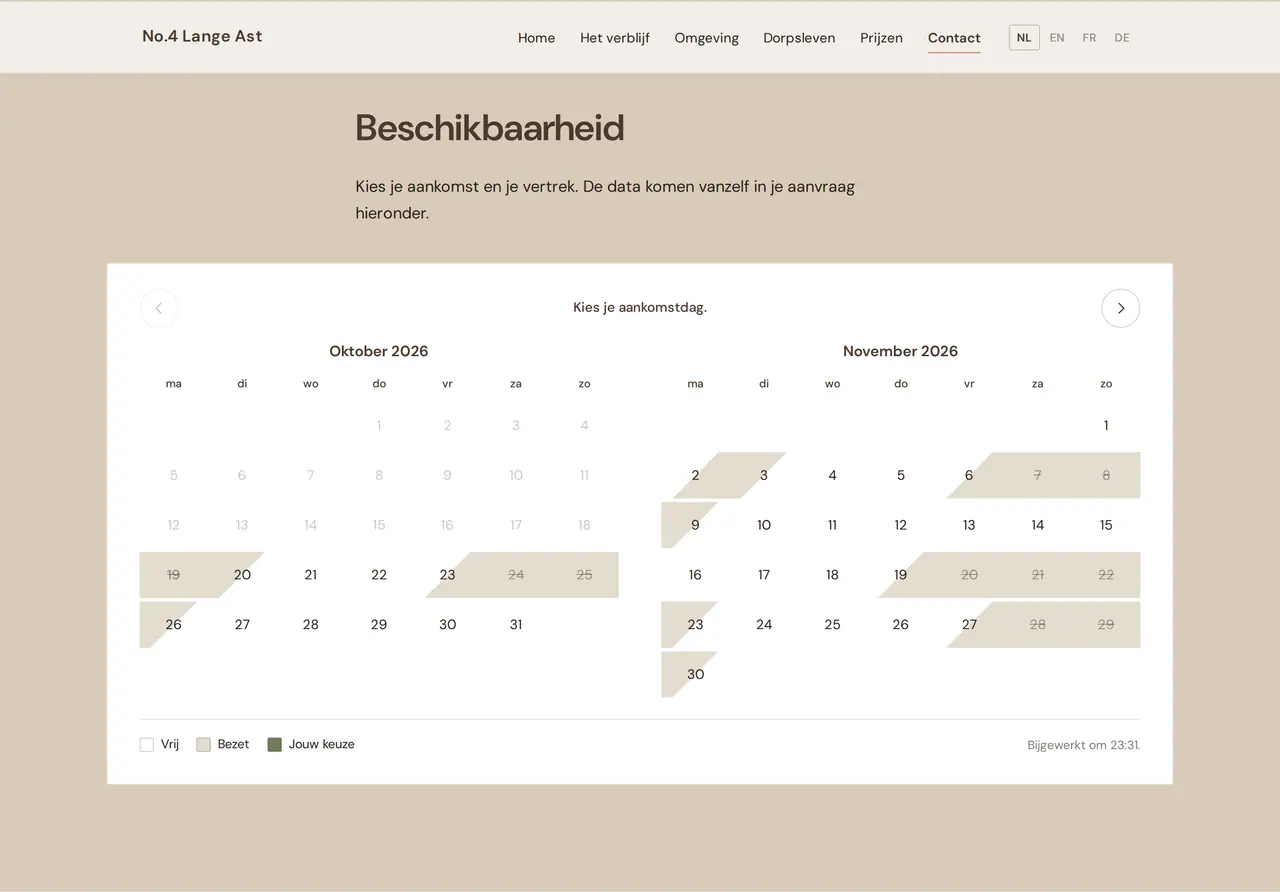Go to the previous month with left chevron

(159, 308)
